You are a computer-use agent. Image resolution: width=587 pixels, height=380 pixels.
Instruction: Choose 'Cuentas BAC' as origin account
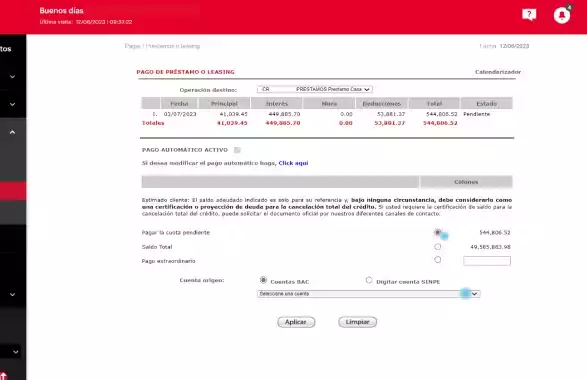263,280
